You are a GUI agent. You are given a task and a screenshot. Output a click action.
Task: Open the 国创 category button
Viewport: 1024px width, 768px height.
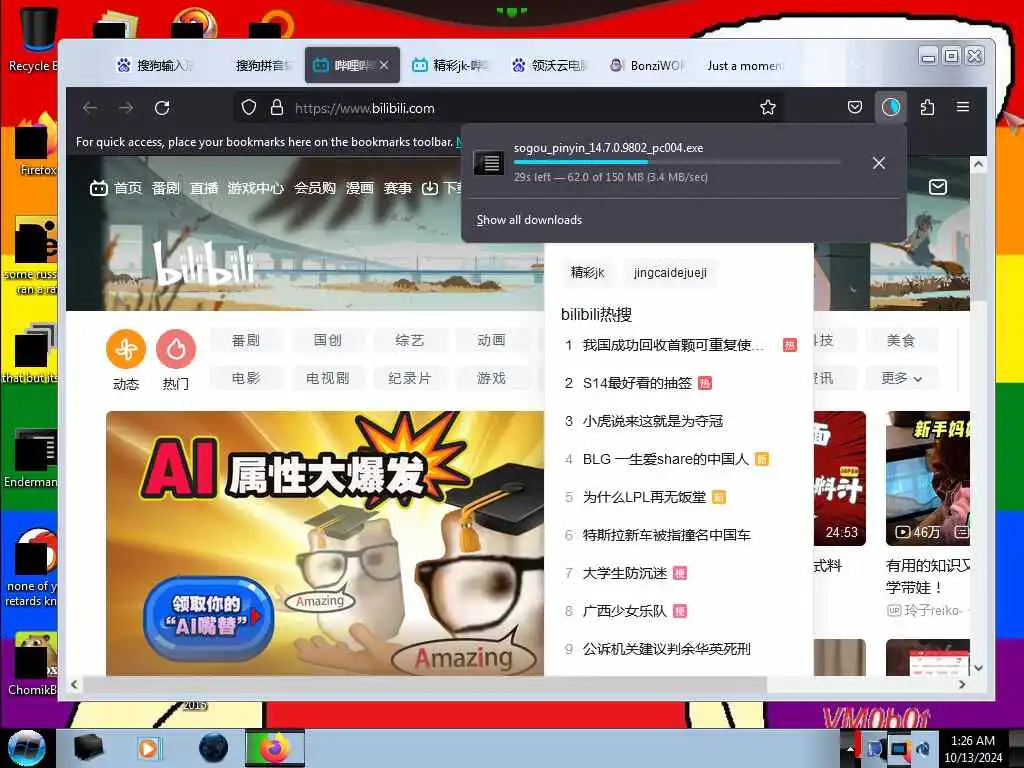click(x=328, y=340)
